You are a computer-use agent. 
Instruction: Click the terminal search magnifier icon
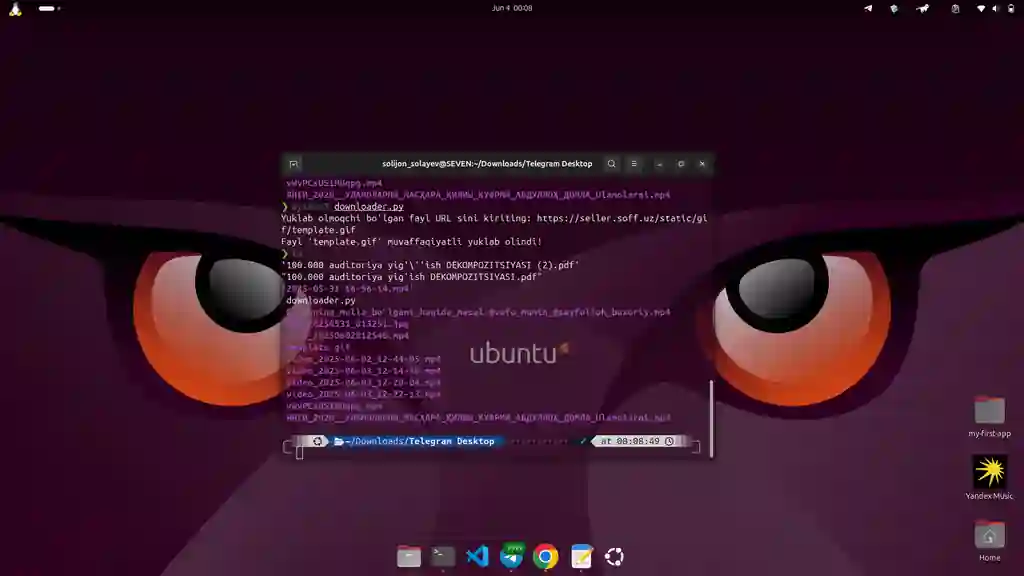[x=611, y=164]
